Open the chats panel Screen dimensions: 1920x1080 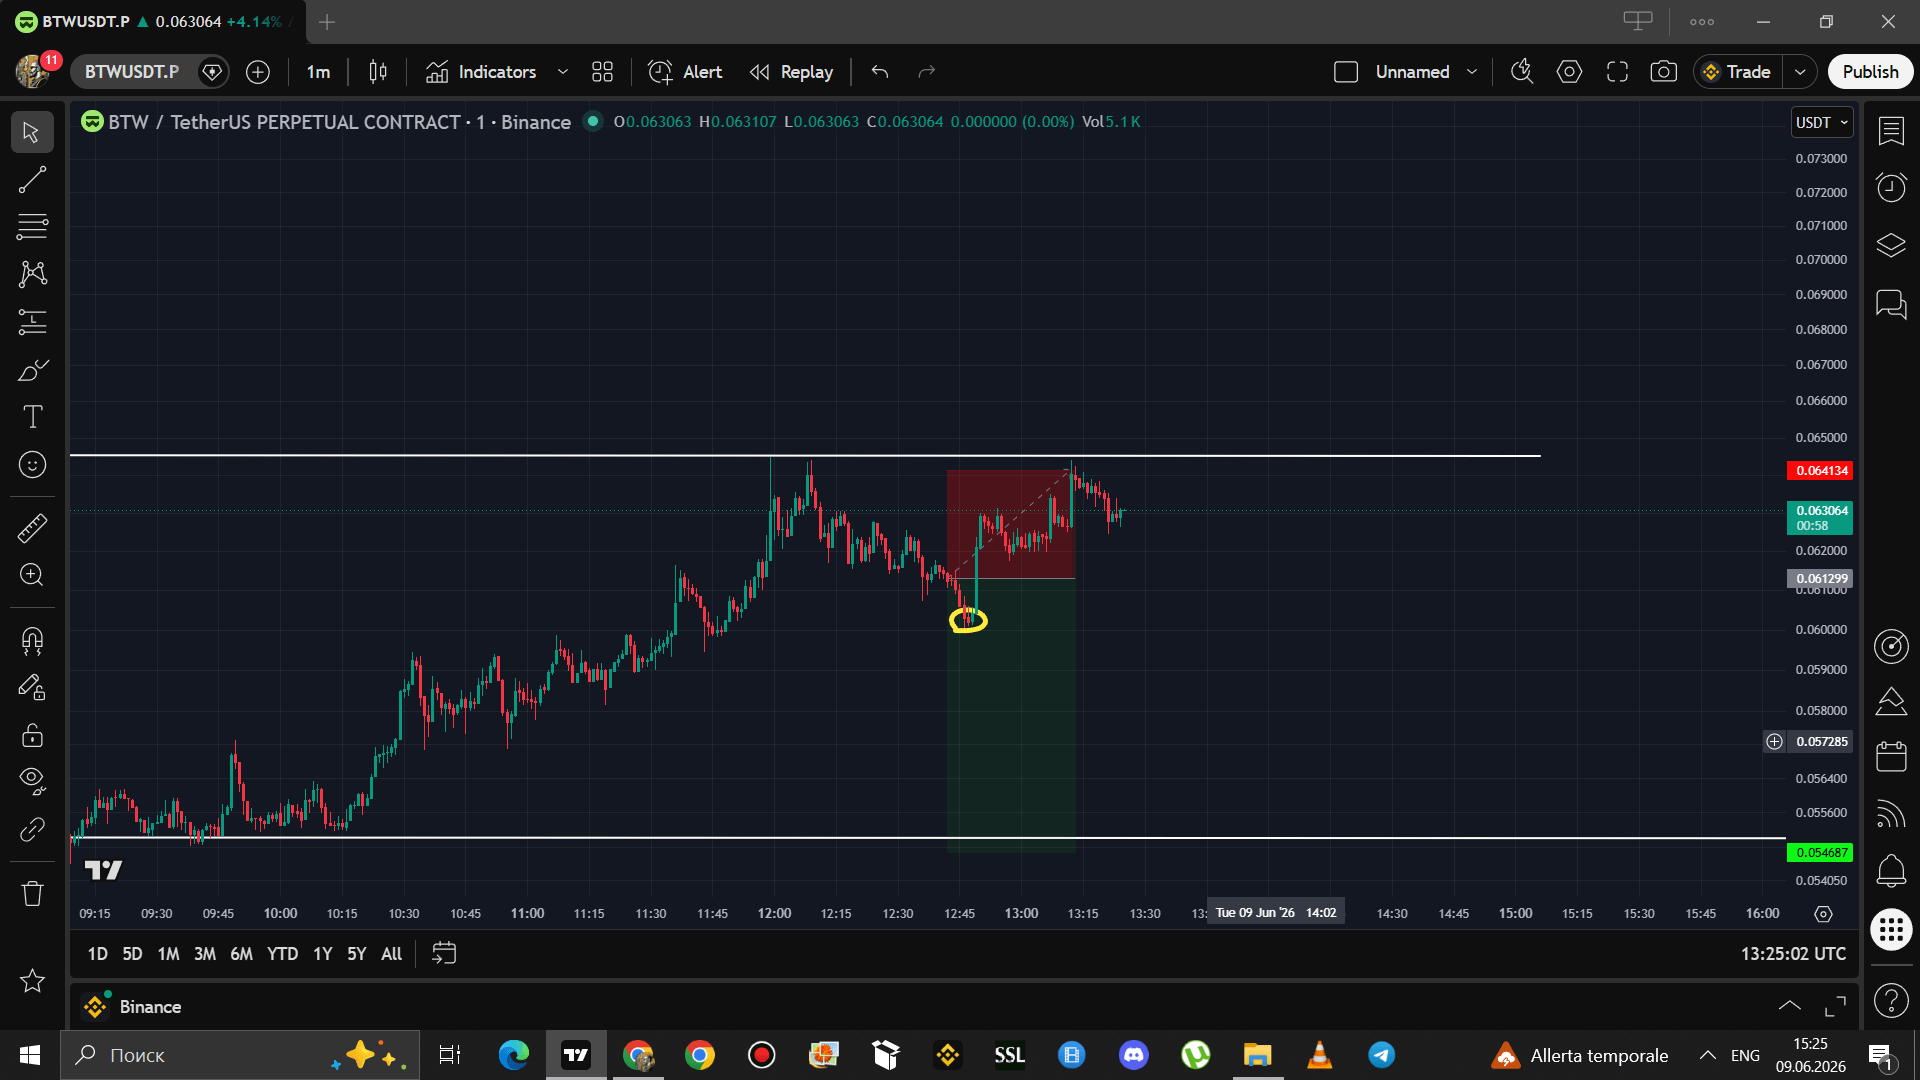click(x=1891, y=304)
